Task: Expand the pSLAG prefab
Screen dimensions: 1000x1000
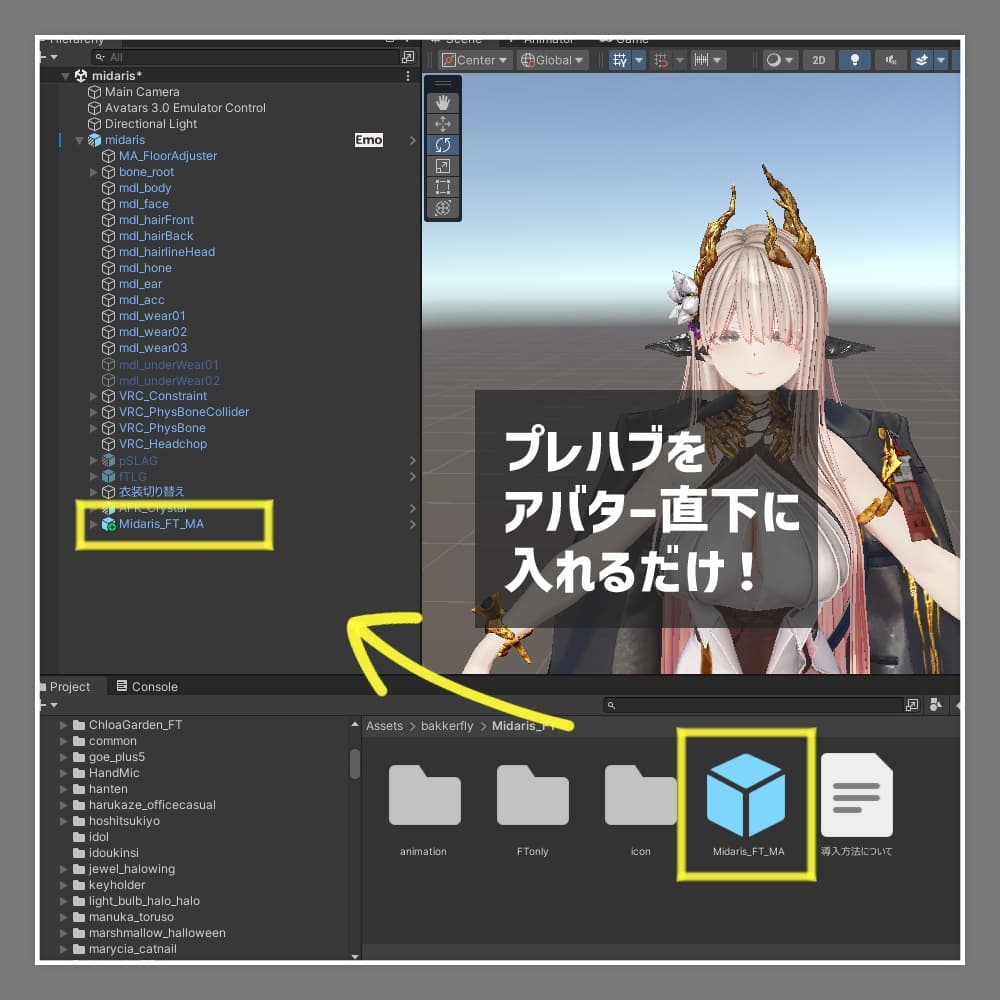Action: coord(93,460)
